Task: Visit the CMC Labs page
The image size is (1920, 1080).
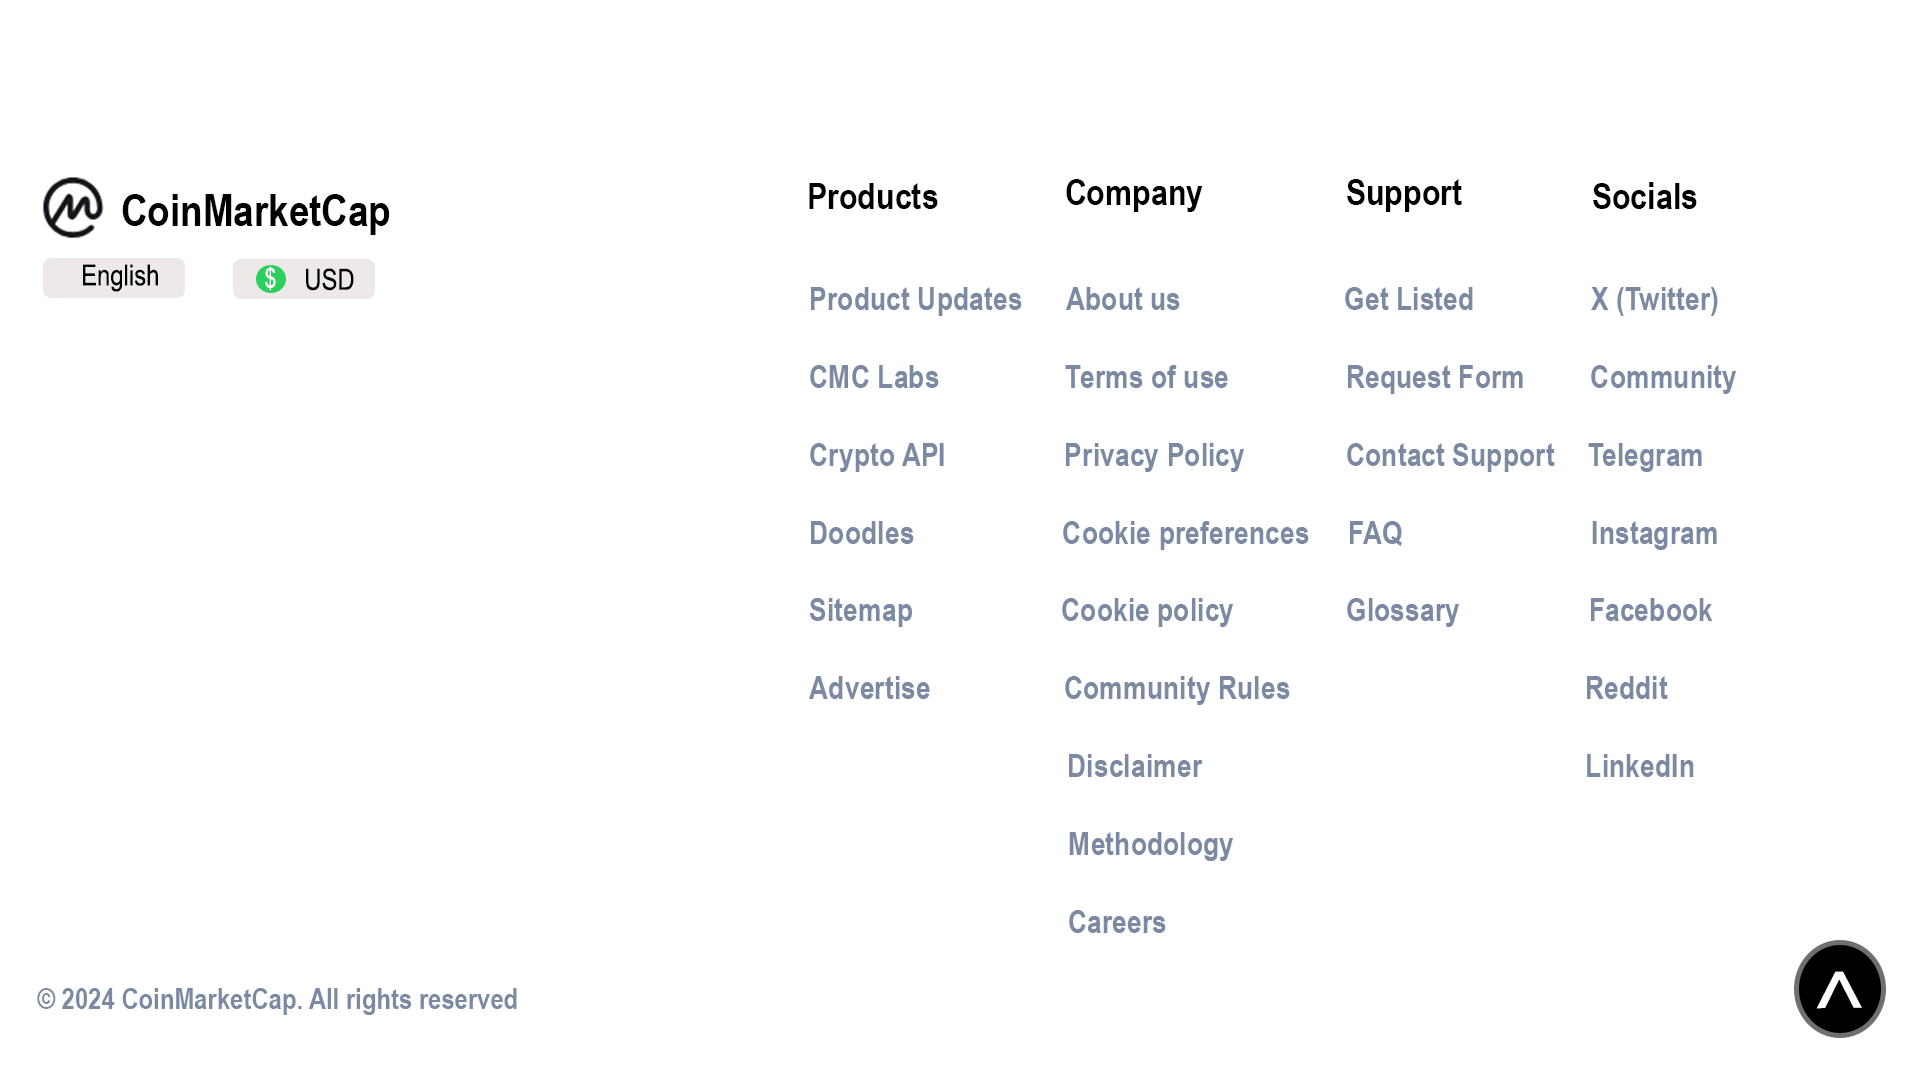Action: click(873, 377)
